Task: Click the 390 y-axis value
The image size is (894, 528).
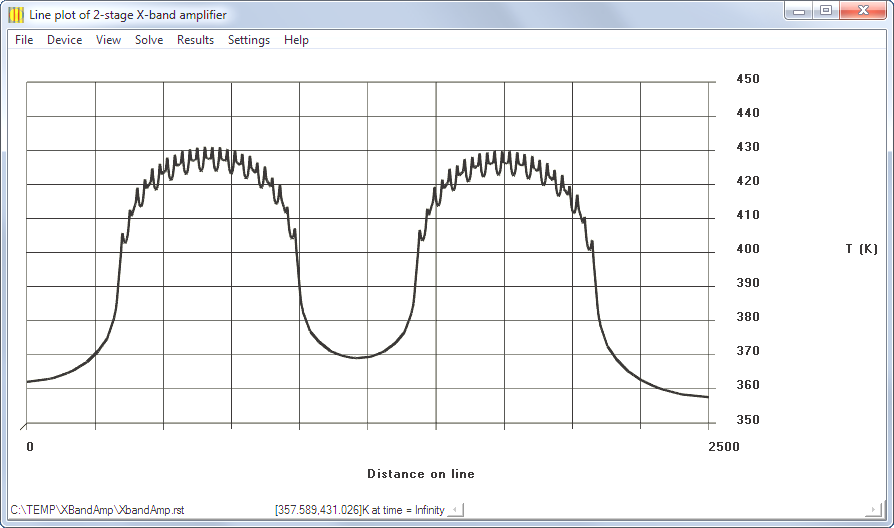Action: point(748,283)
